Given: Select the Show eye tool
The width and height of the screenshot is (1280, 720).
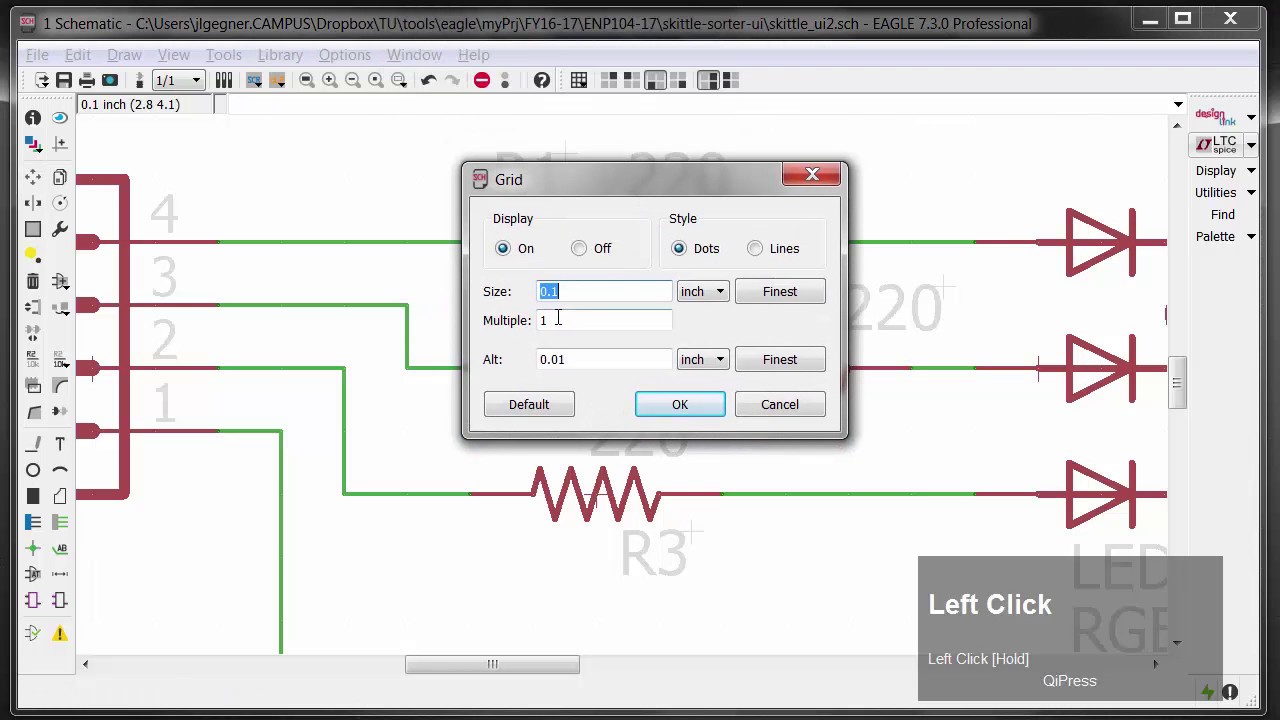Looking at the screenshot, I should pos(60,118).
